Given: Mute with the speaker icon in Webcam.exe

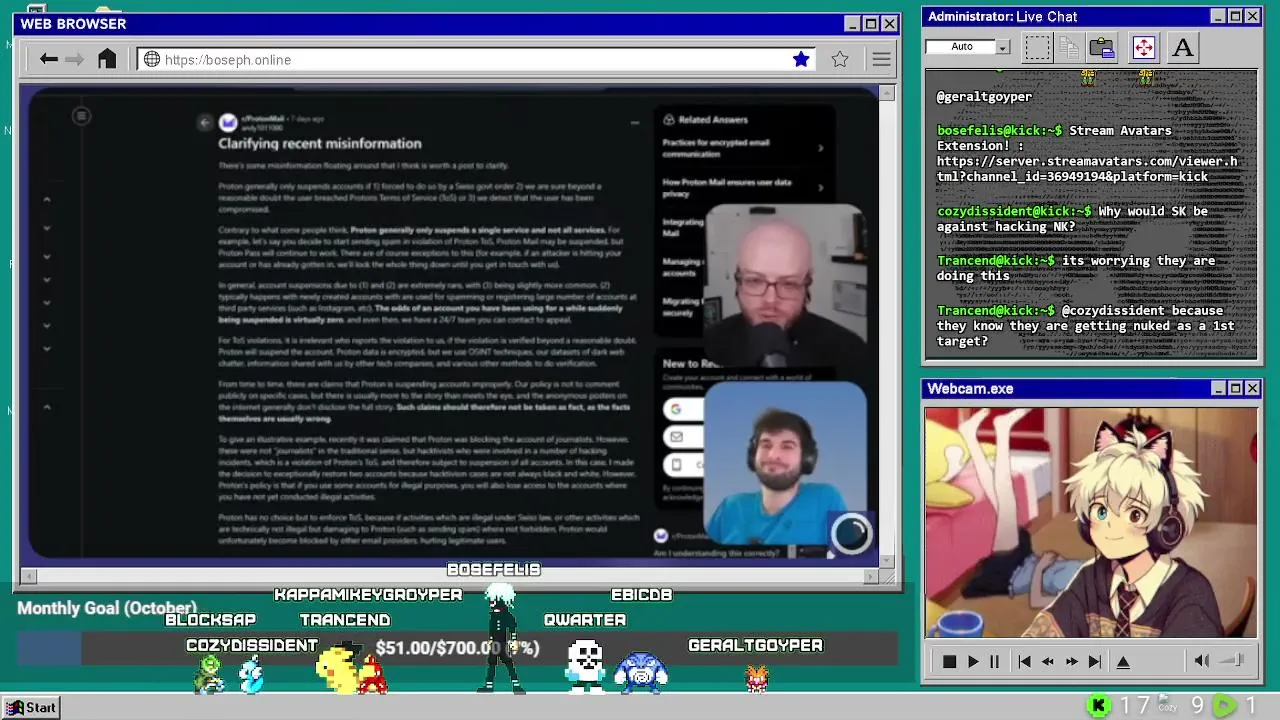Looking at the screenshot, I should click(1202, 660).
